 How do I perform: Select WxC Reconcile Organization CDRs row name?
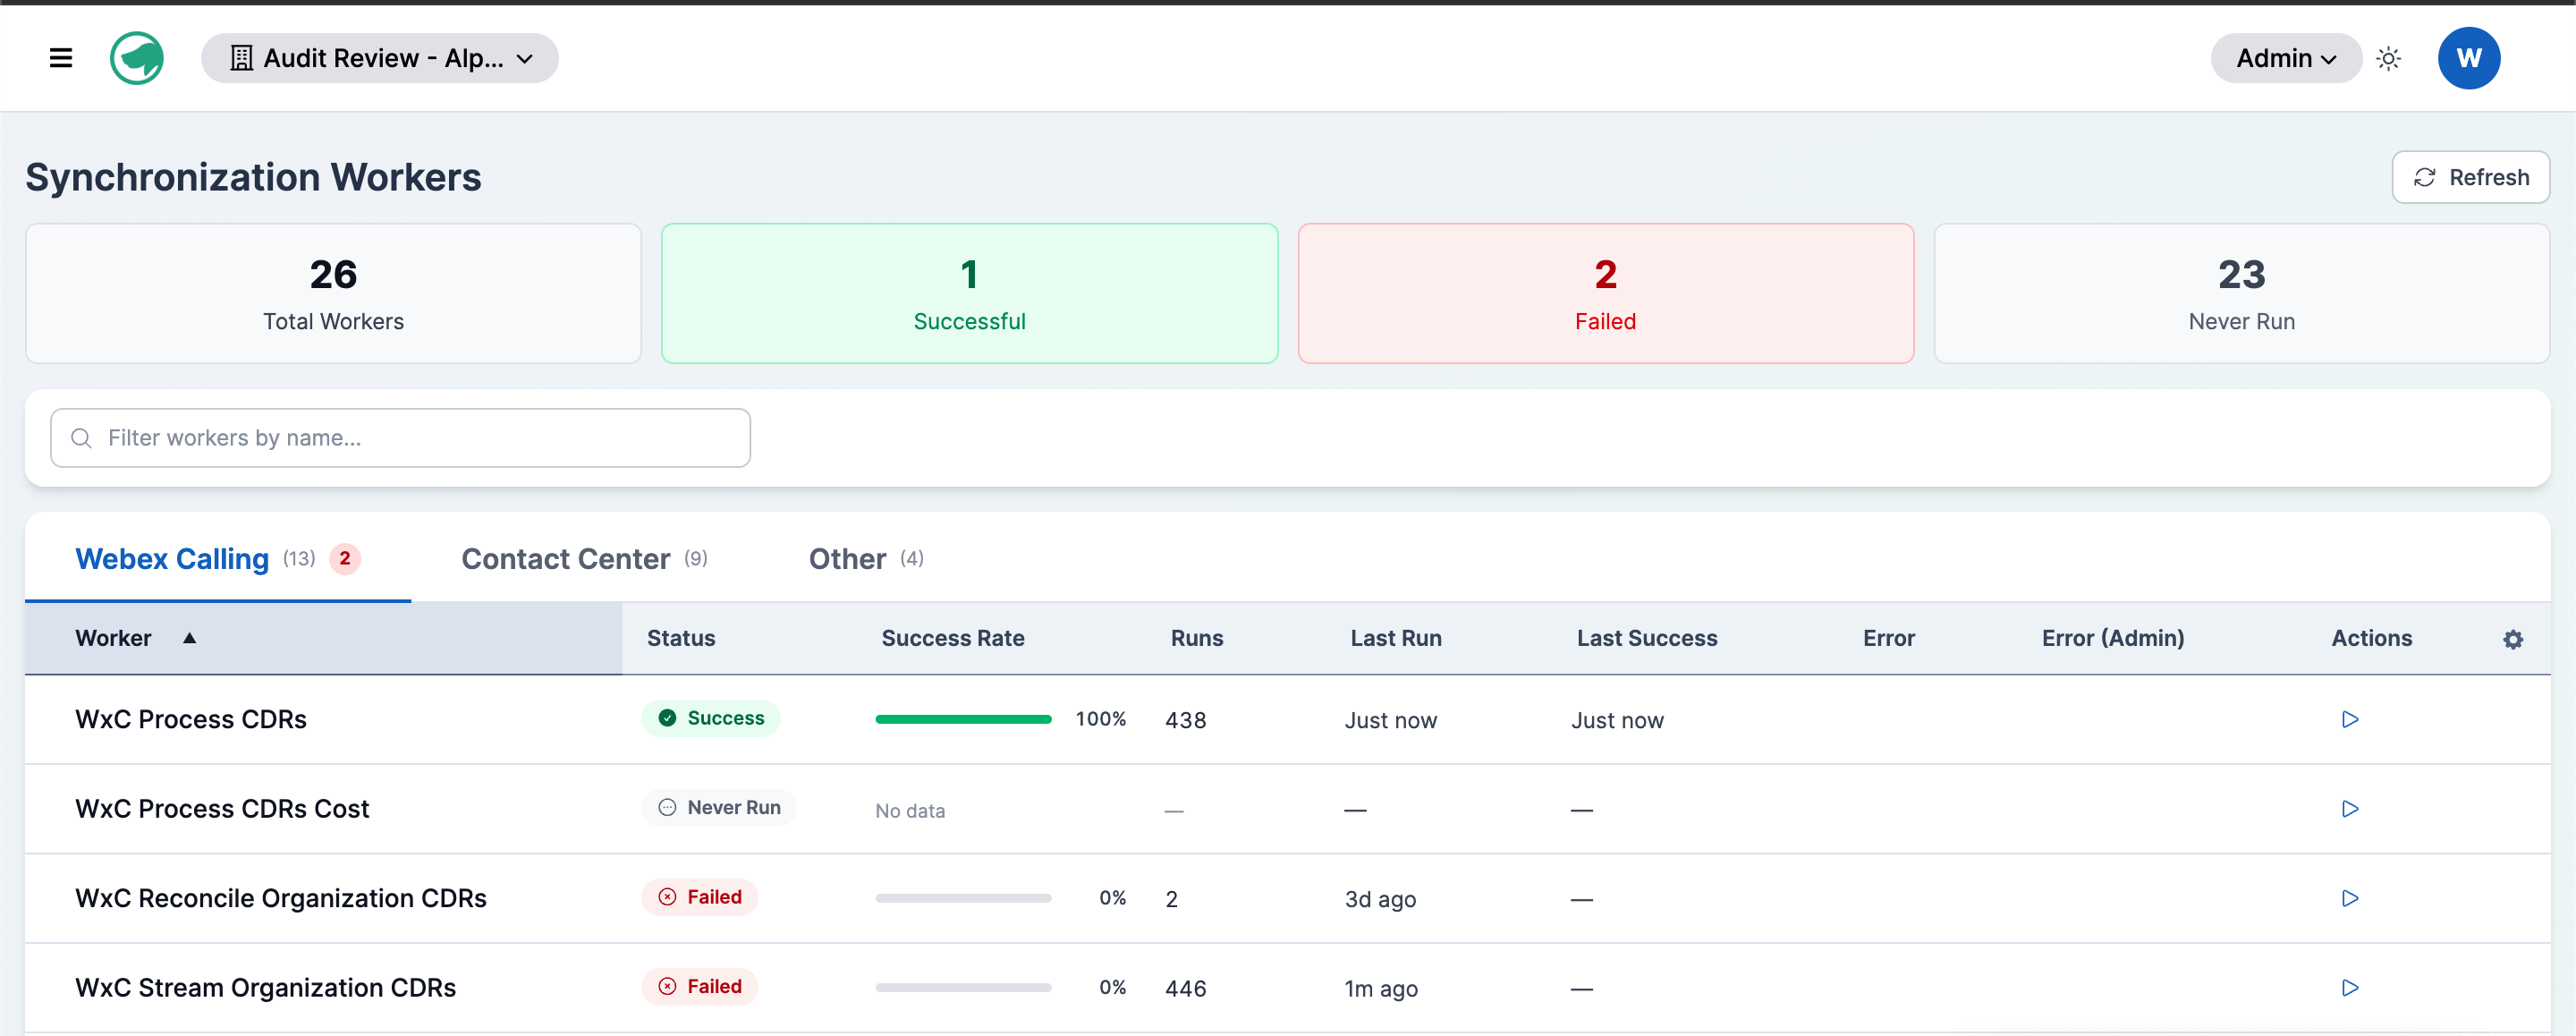pos(281,898)
